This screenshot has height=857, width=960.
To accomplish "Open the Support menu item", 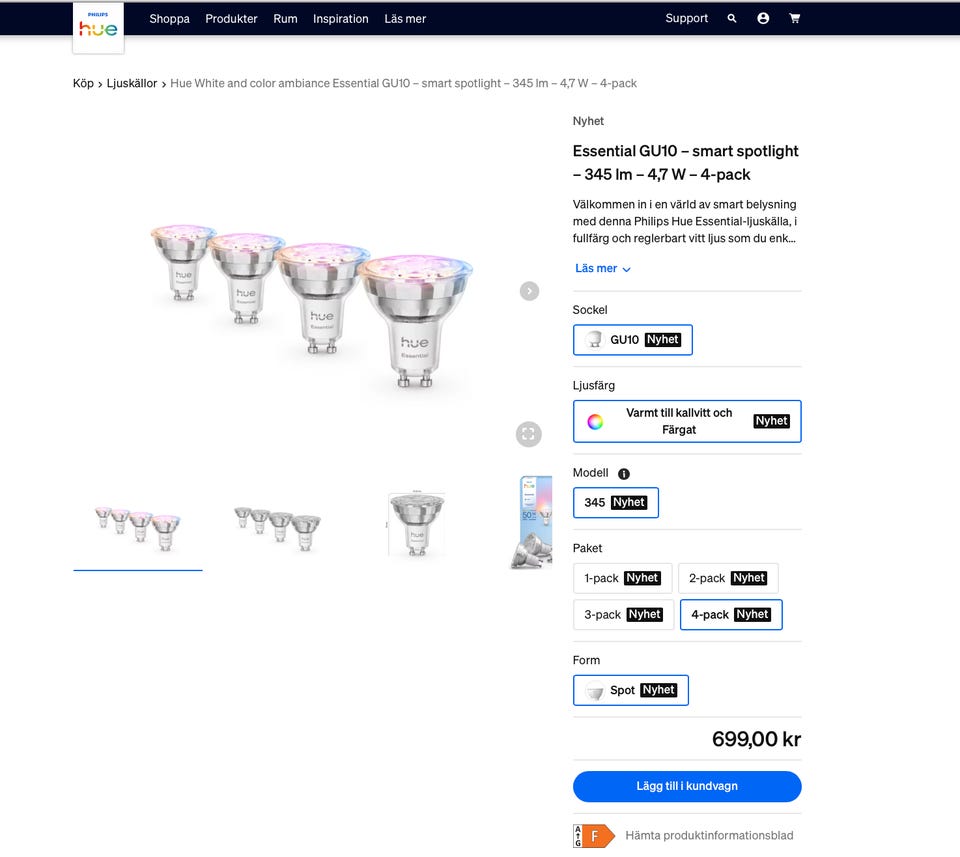I will click(686, 18).
